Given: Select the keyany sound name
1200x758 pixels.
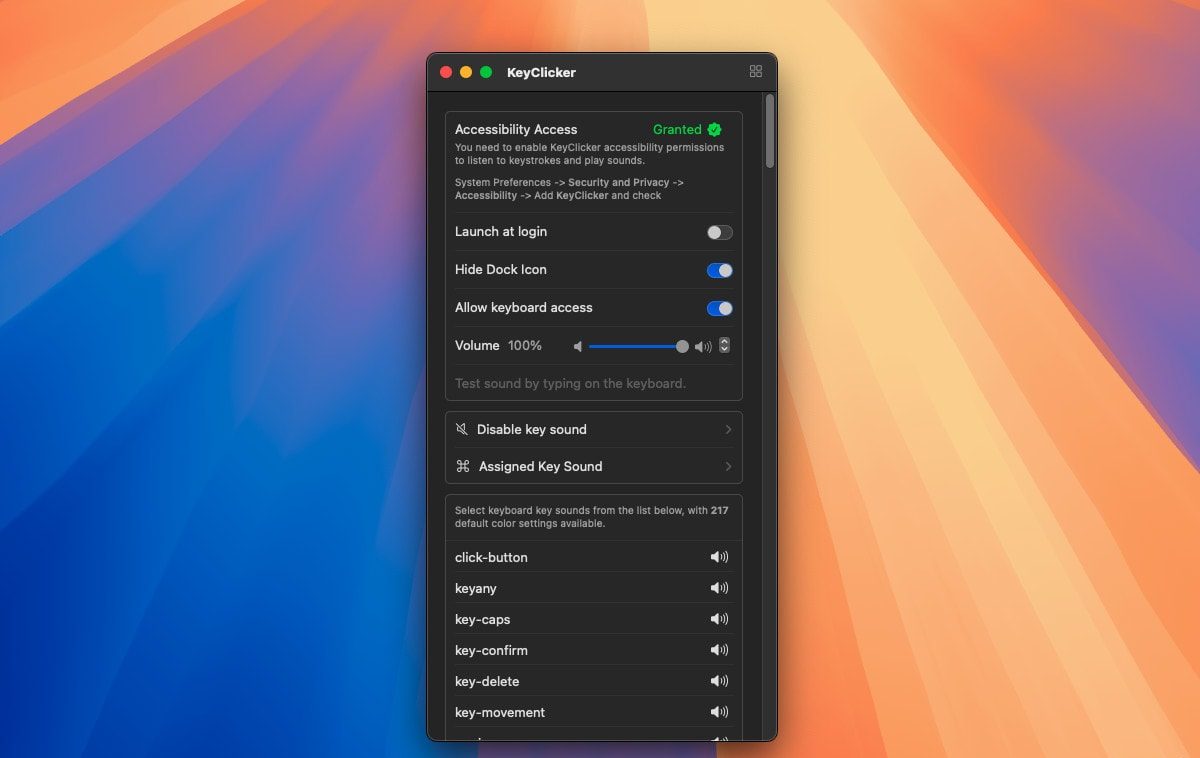Looking at the screenshot, I should coord(476,588).
